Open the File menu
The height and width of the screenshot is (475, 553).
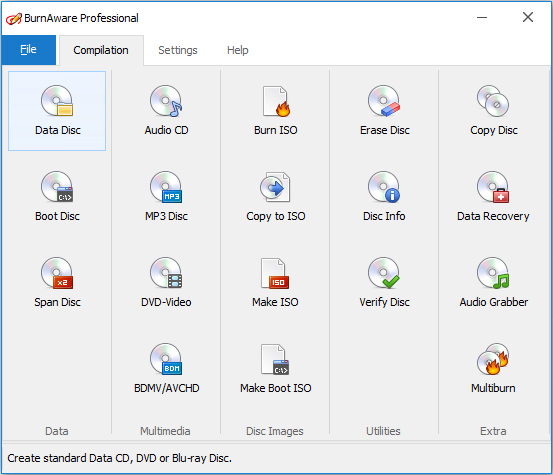click(29, 50)
